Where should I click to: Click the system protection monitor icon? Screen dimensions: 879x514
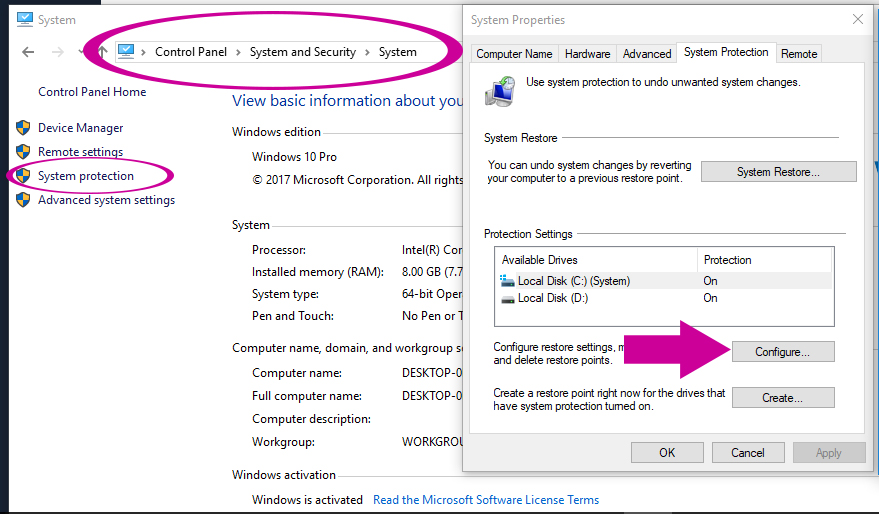pyautogui.click(x=500, y=91)
